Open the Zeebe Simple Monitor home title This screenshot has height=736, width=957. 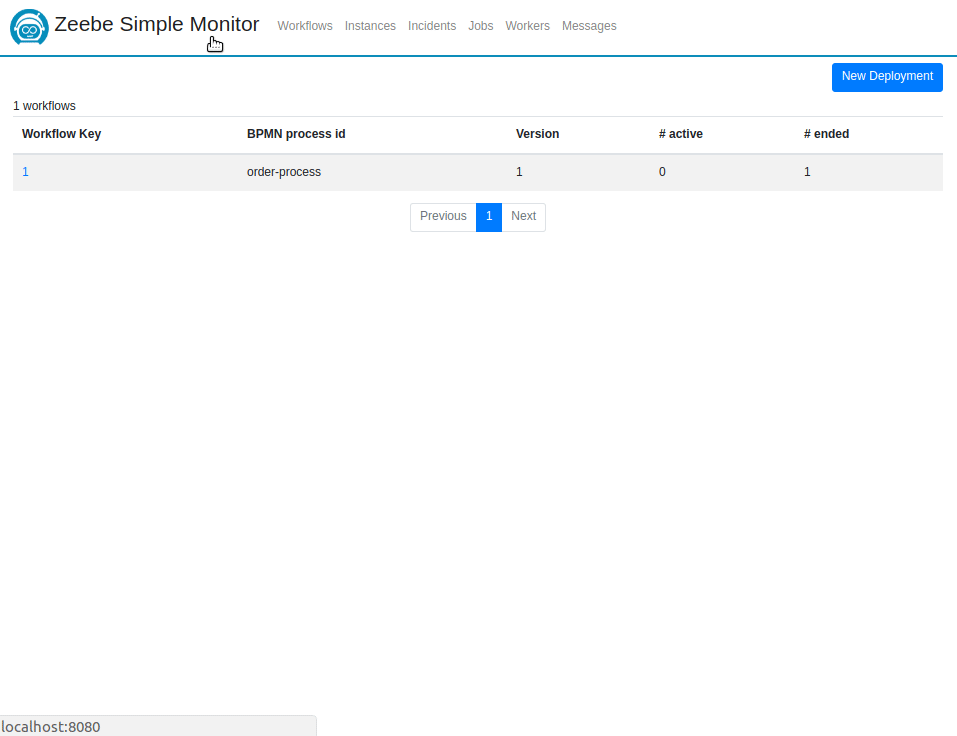pyautogui.click(x=156, y=24)
